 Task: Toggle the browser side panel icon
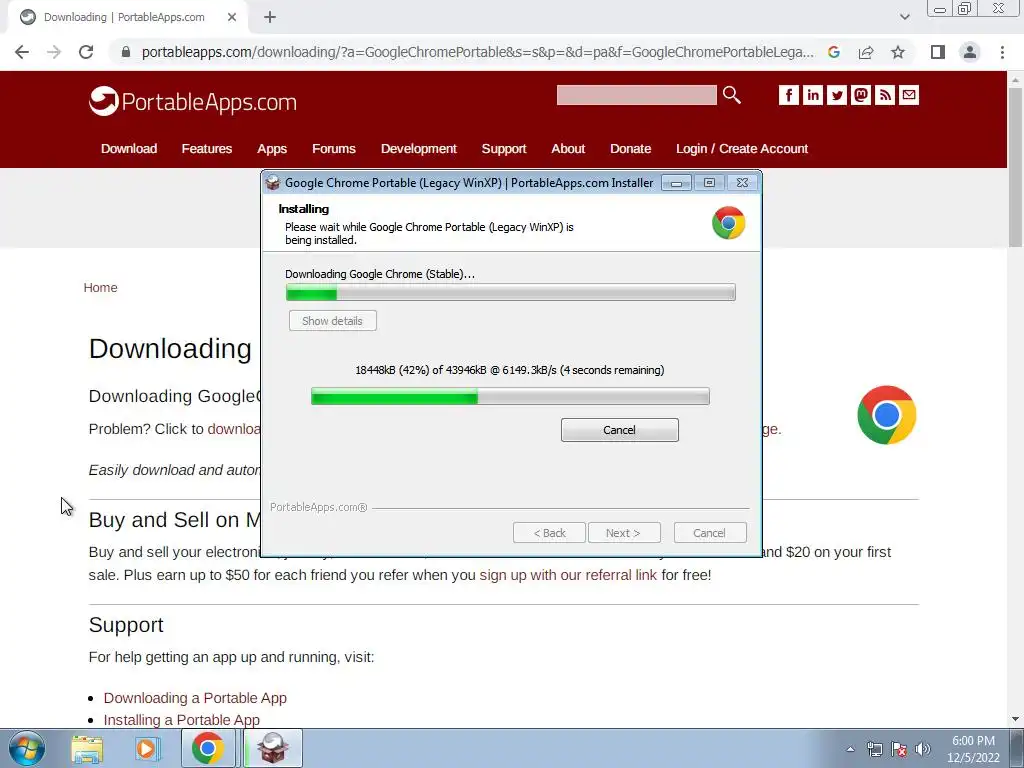point(938,52)
